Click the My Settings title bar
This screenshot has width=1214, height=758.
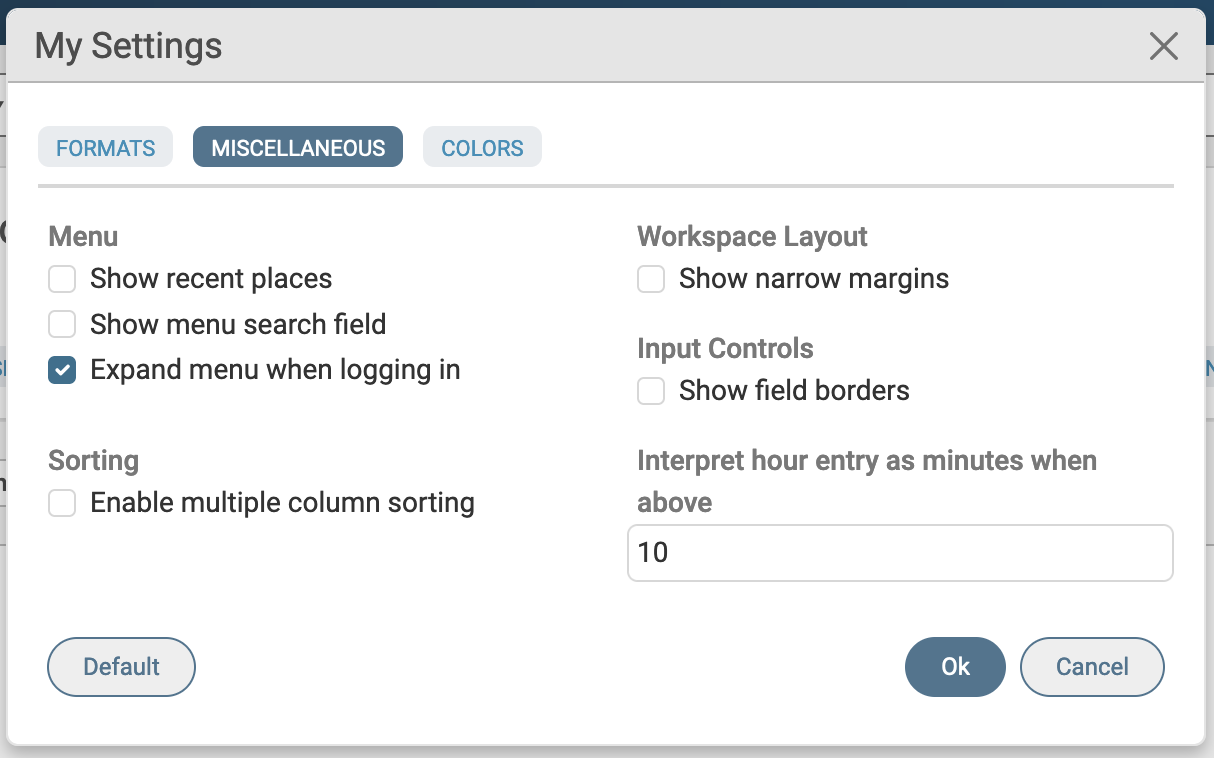(x=128, y=46)
